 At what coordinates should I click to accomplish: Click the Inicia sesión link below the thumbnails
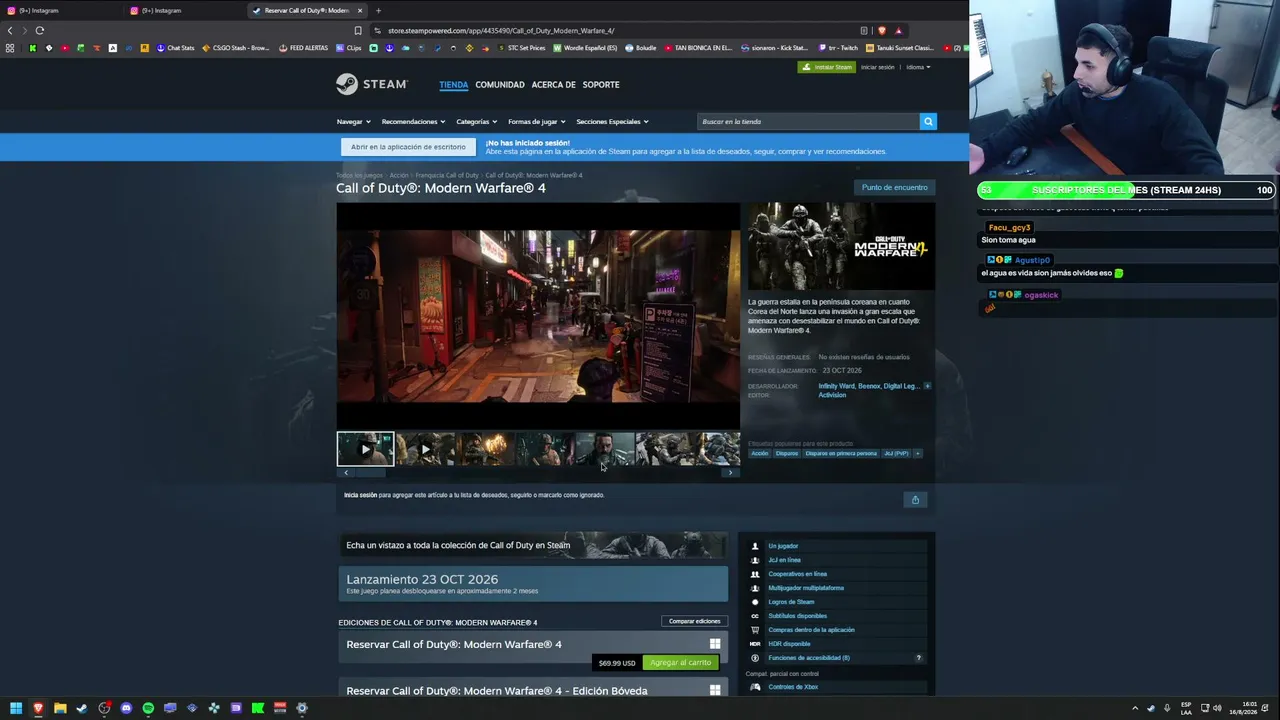pyautogui.click(x=361, y=495)
